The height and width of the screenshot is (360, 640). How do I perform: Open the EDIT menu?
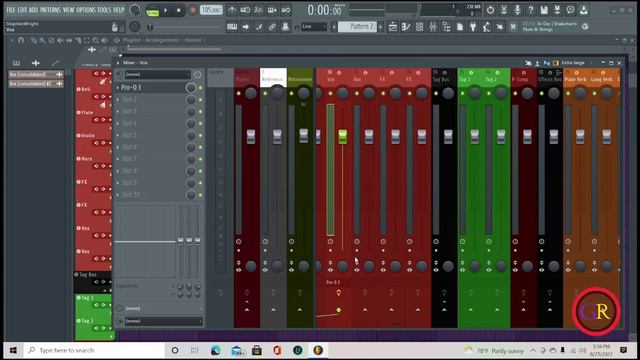coord(22,9)
